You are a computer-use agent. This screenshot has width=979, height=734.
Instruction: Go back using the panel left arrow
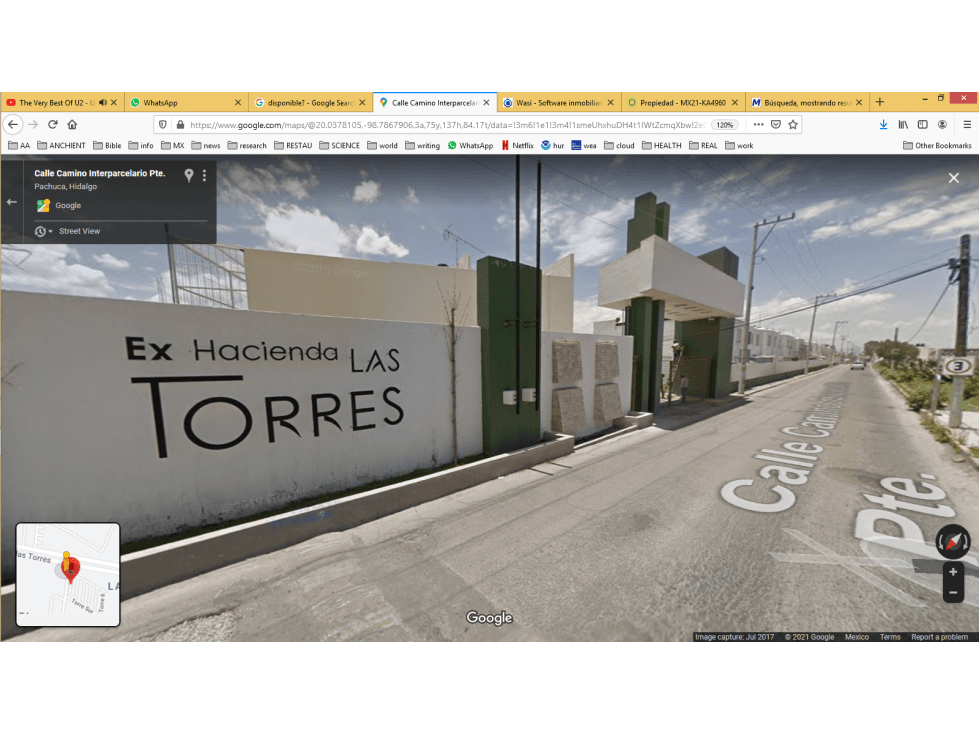point(11,202)
